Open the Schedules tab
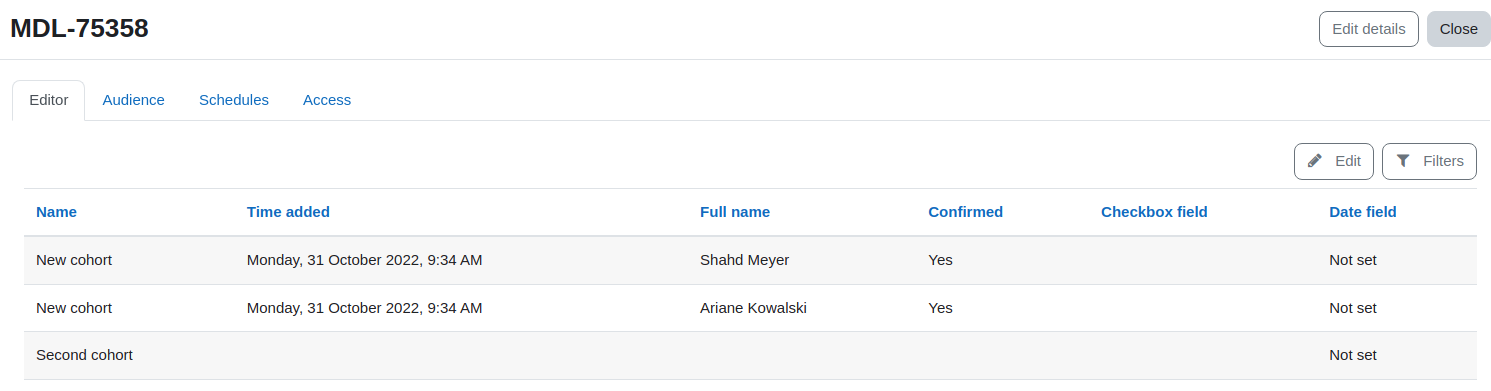Screen dimensions: 1491x391 tap(234, 100)
